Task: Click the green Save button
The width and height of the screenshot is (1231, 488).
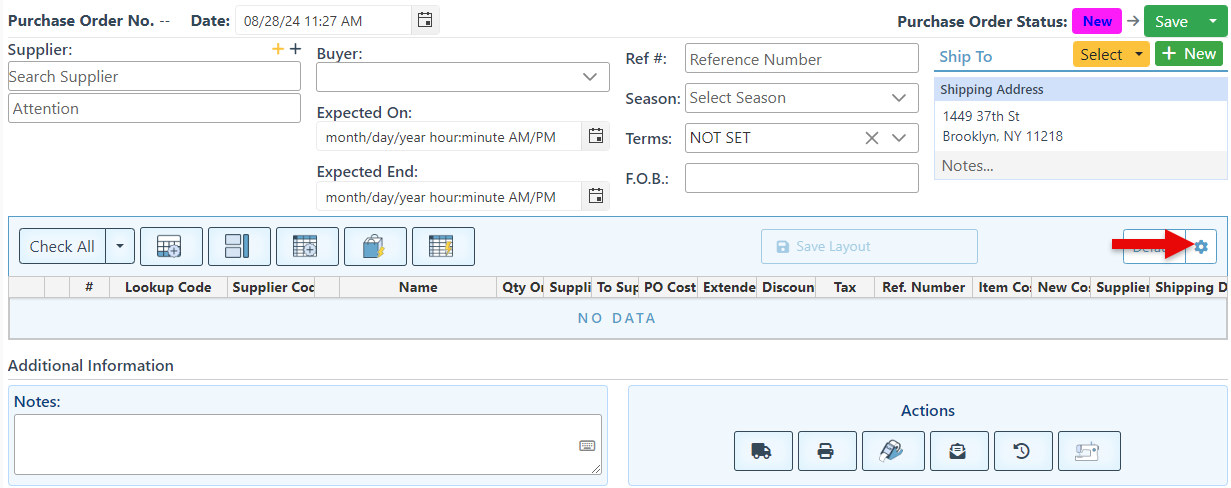Action: click(x=1171, y=22)
